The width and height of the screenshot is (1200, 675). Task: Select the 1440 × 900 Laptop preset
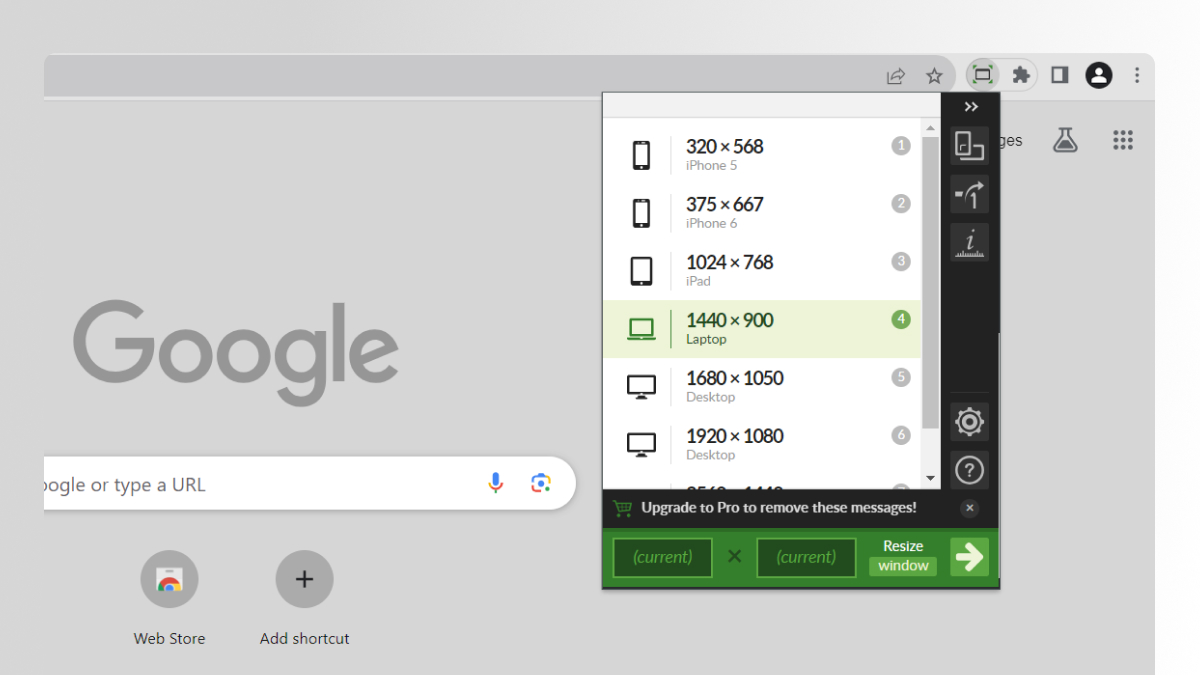pos(762,329)
